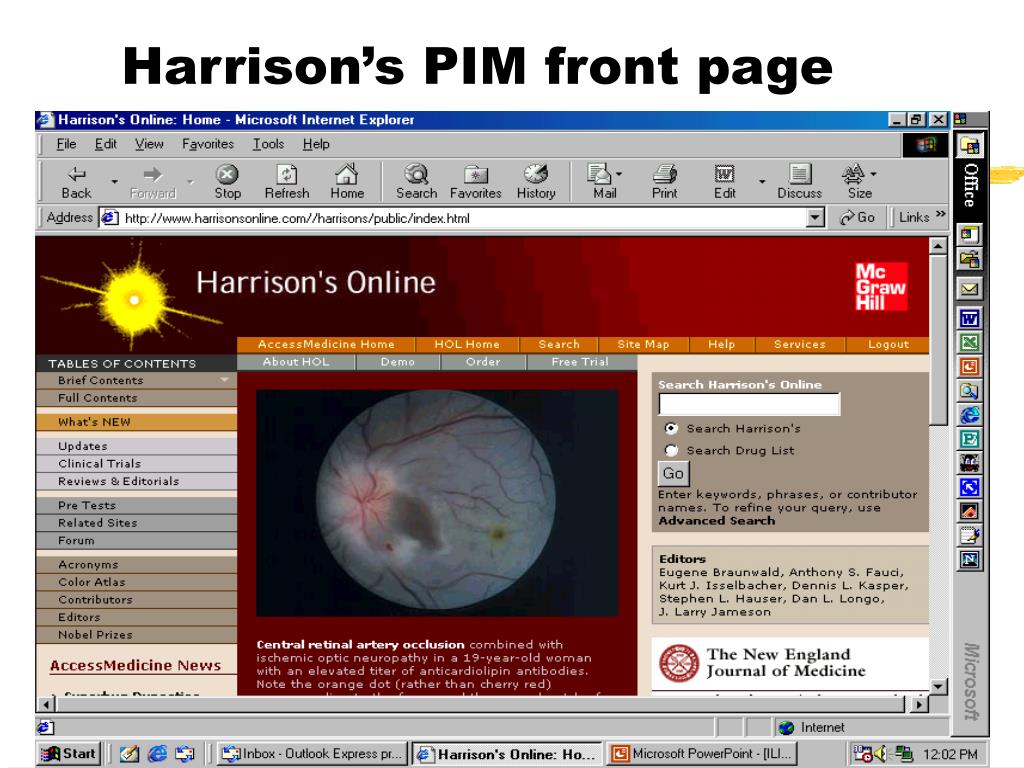Viewport: 1024px width, 768px height.
Task: Switch to Microsoft PowerPoint taskbar button
Action: click(x=701, y=754)
